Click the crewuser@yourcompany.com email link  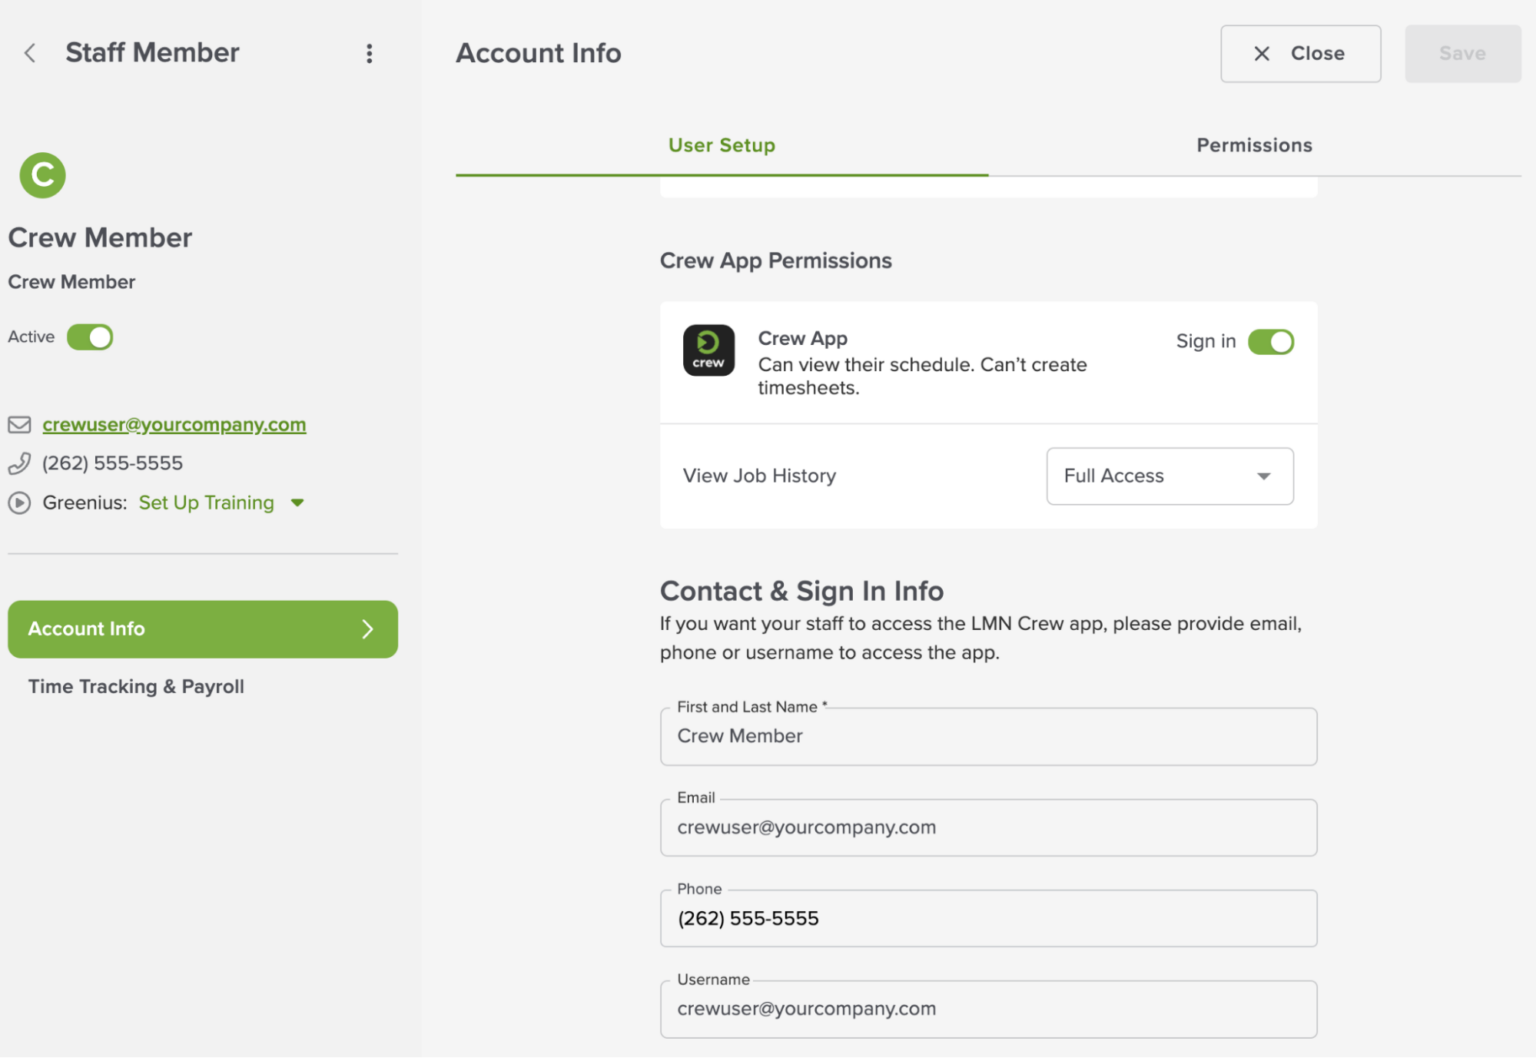coord(174,425)
